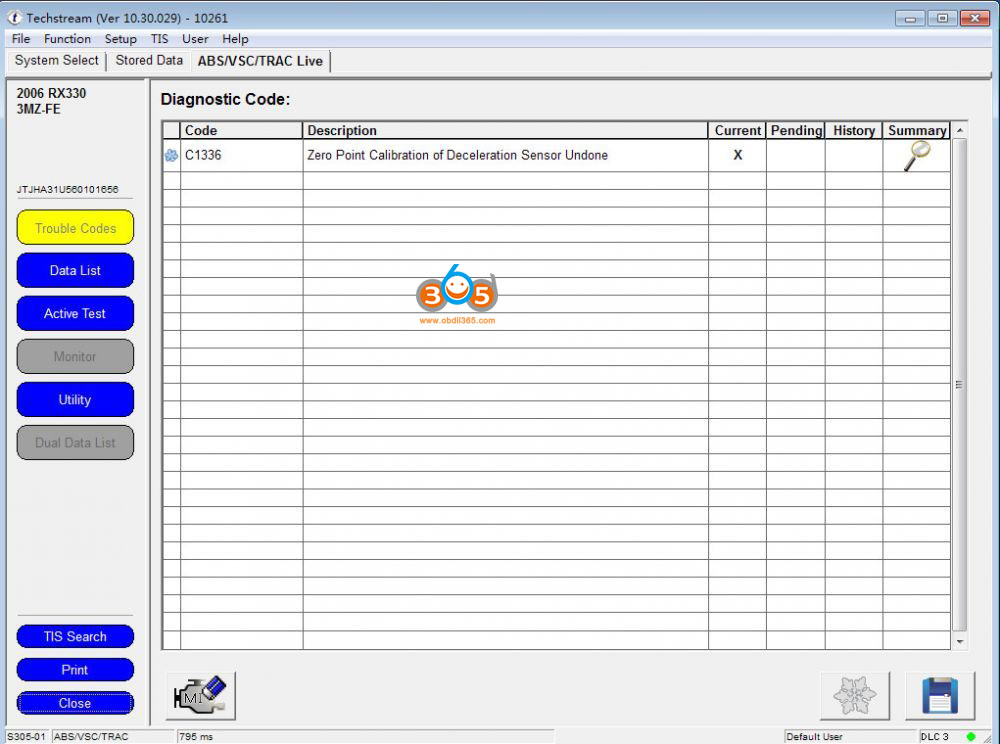
Task: Click the X mark in Current column
Action: click(737, 155)
